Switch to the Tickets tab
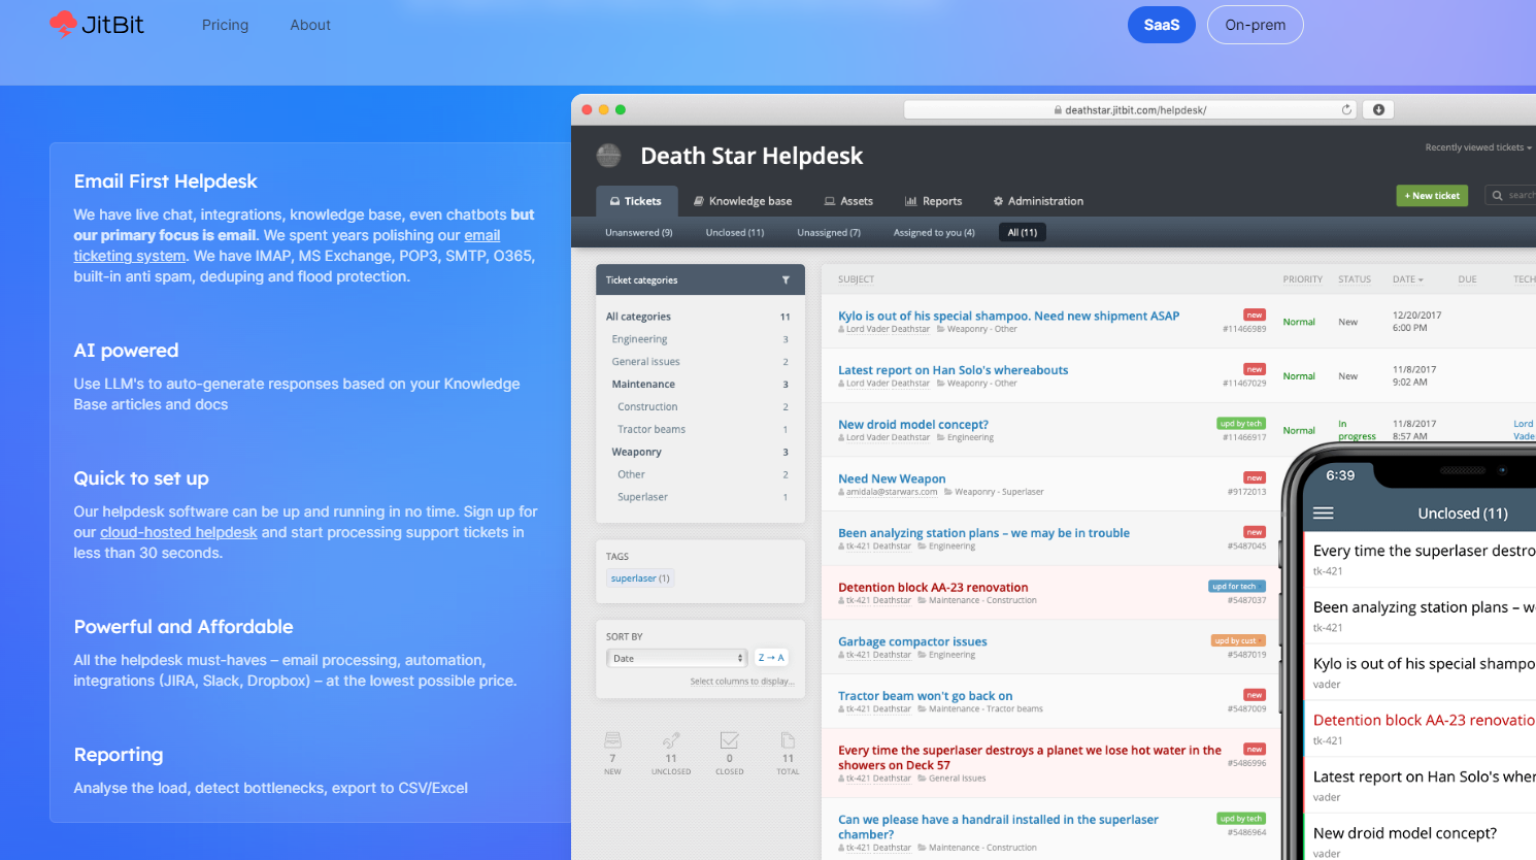The height and width of the screenshot is (860, 1536). click(x=636, y=201)
